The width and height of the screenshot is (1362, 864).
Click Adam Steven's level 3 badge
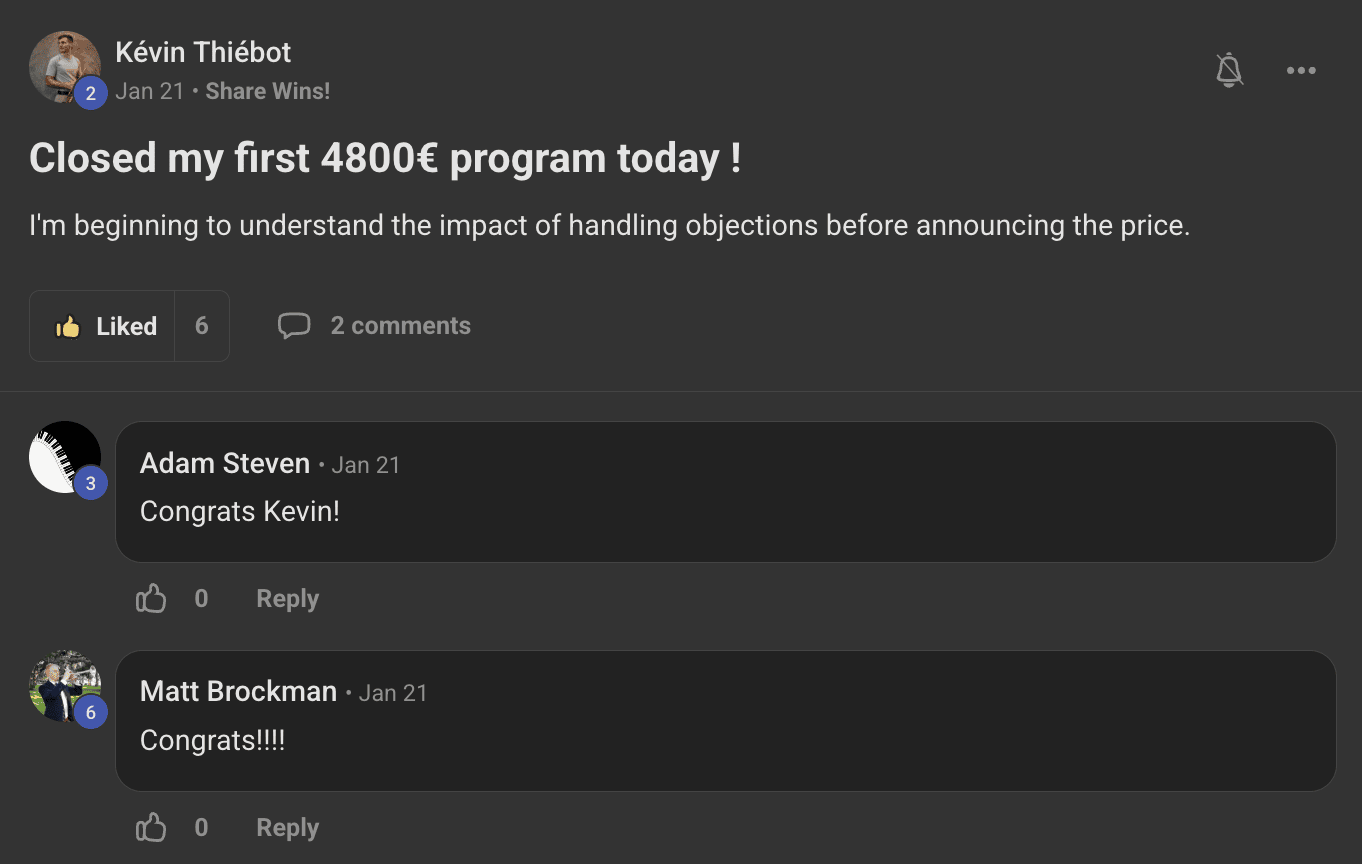click(91, 484)
